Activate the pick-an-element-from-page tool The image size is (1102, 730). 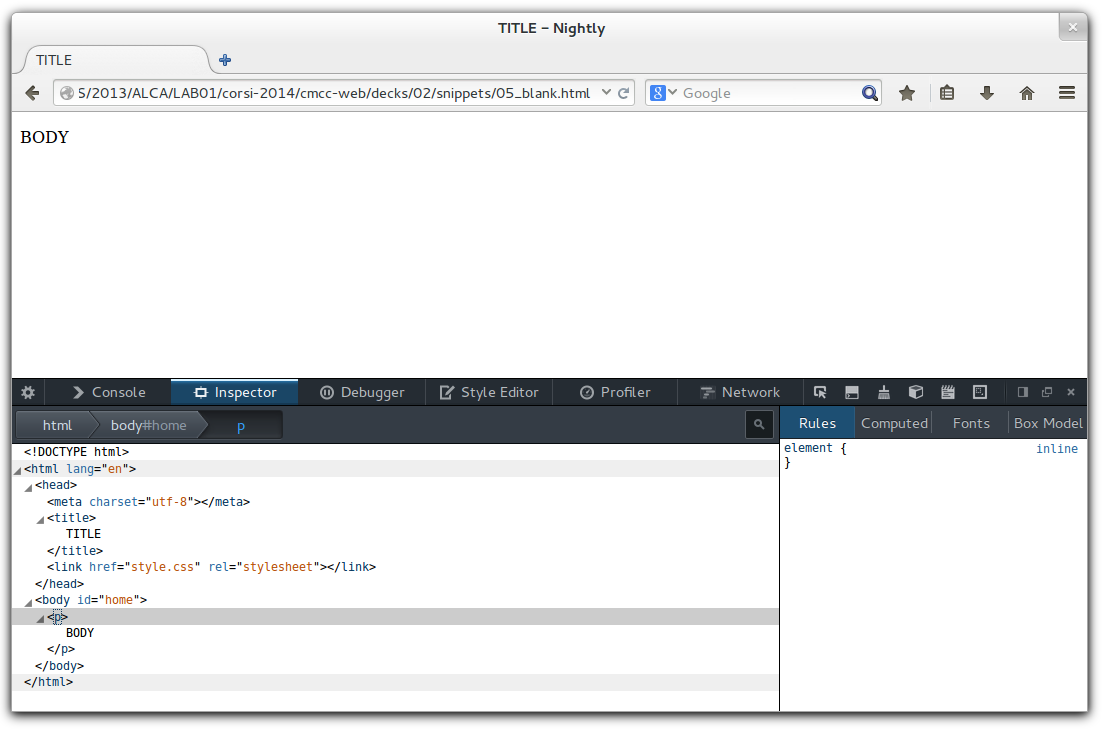(x=820, y=392)
